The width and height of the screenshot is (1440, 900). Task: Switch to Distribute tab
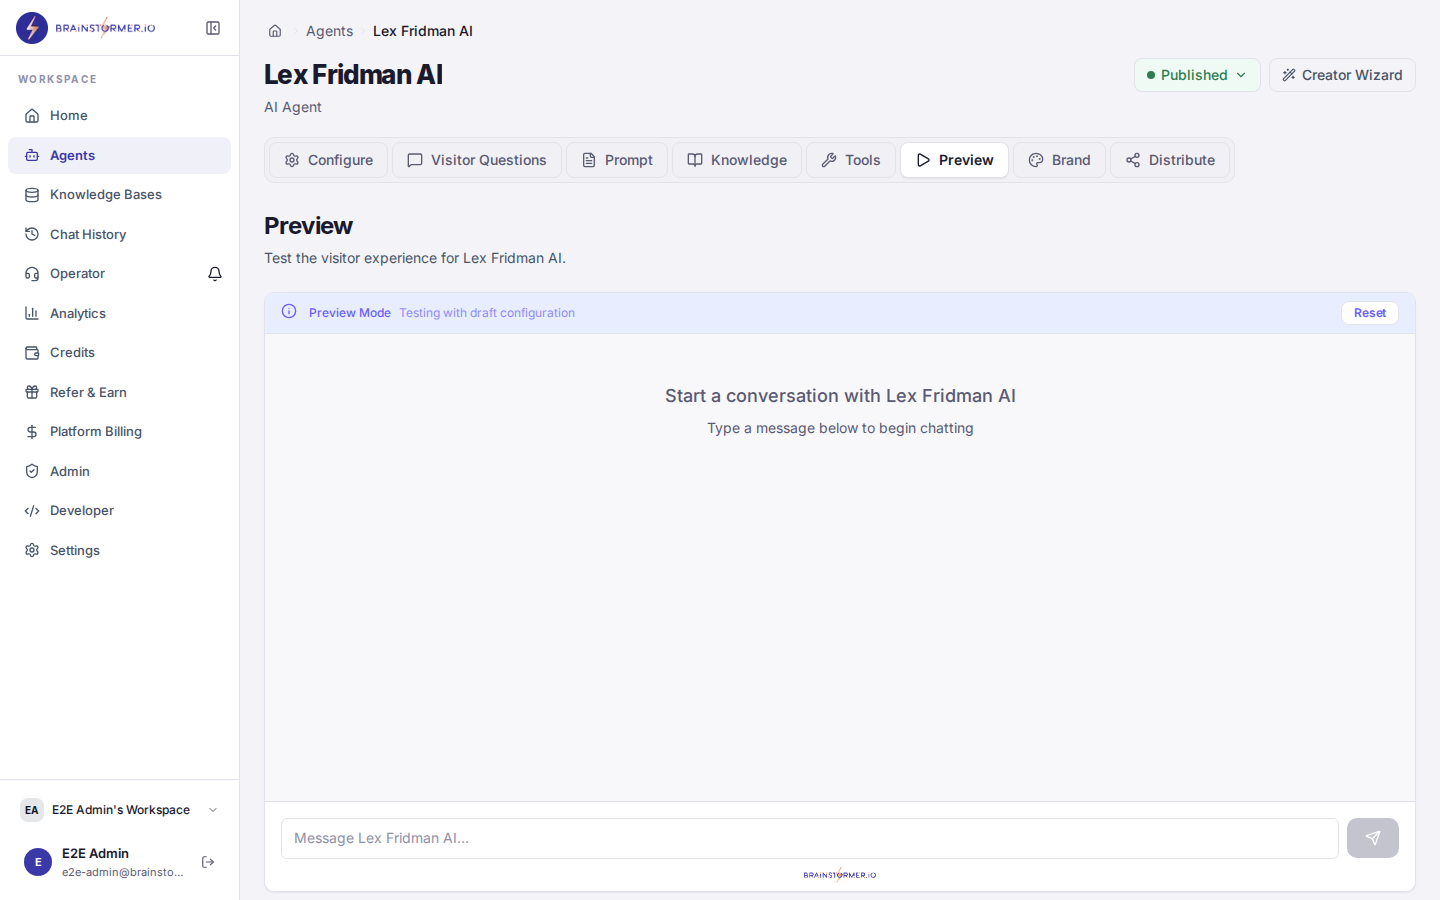pyautogui.click(x=1170, y=160)
